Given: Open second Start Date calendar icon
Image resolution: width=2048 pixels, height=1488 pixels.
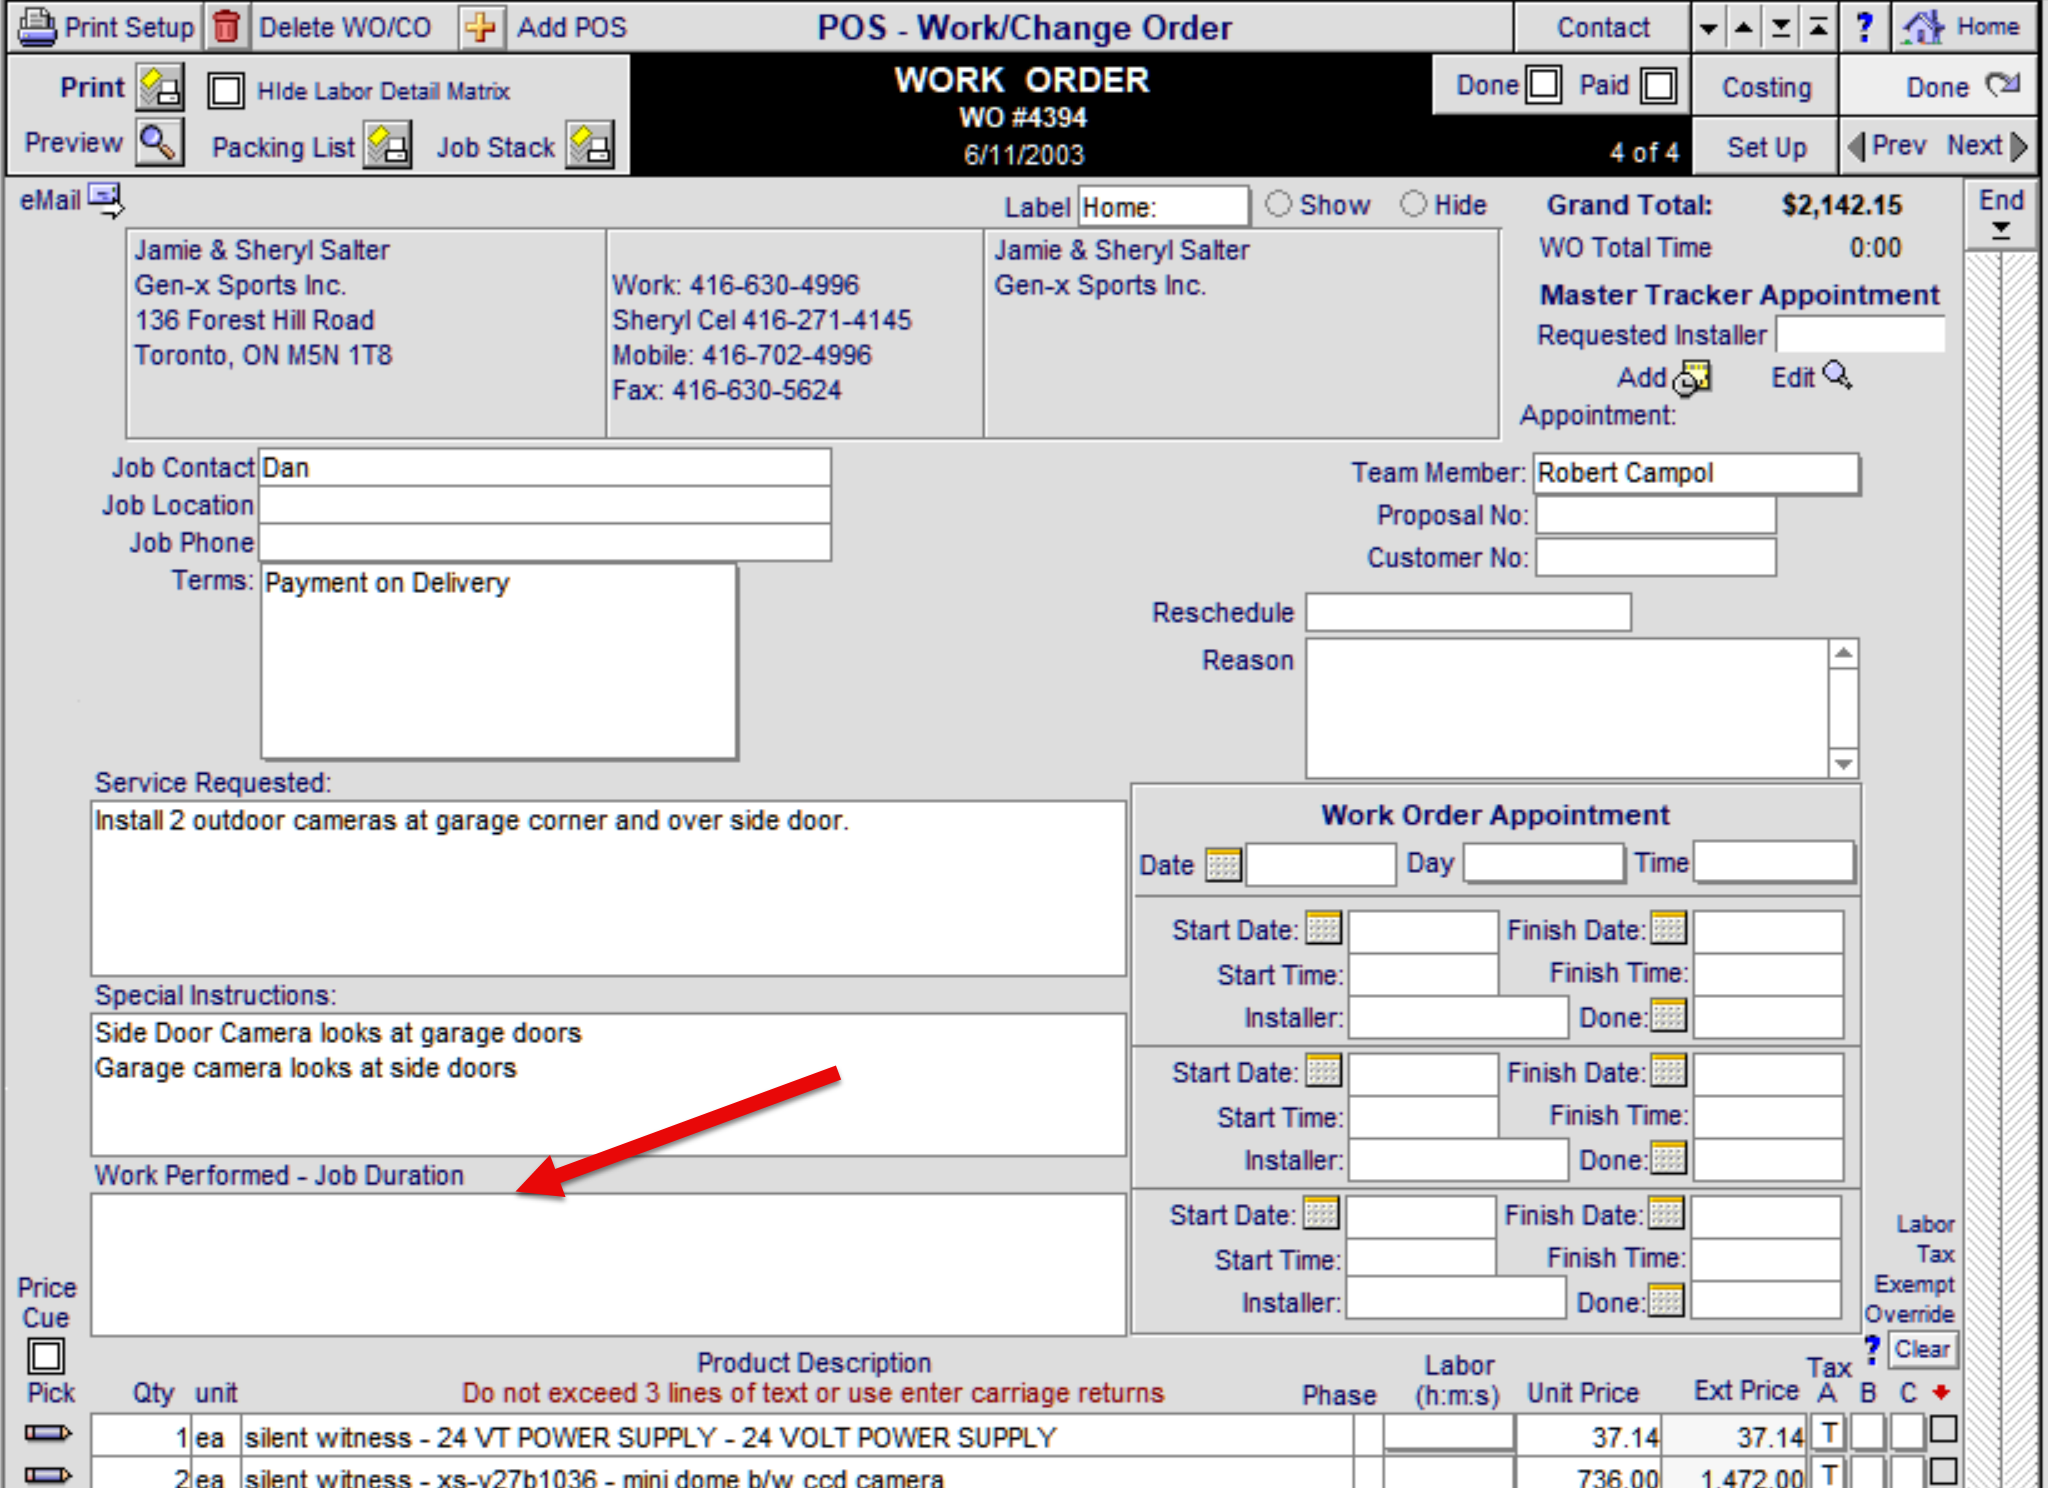Looking at the screenshot, I should [x=1323, y=1071].
